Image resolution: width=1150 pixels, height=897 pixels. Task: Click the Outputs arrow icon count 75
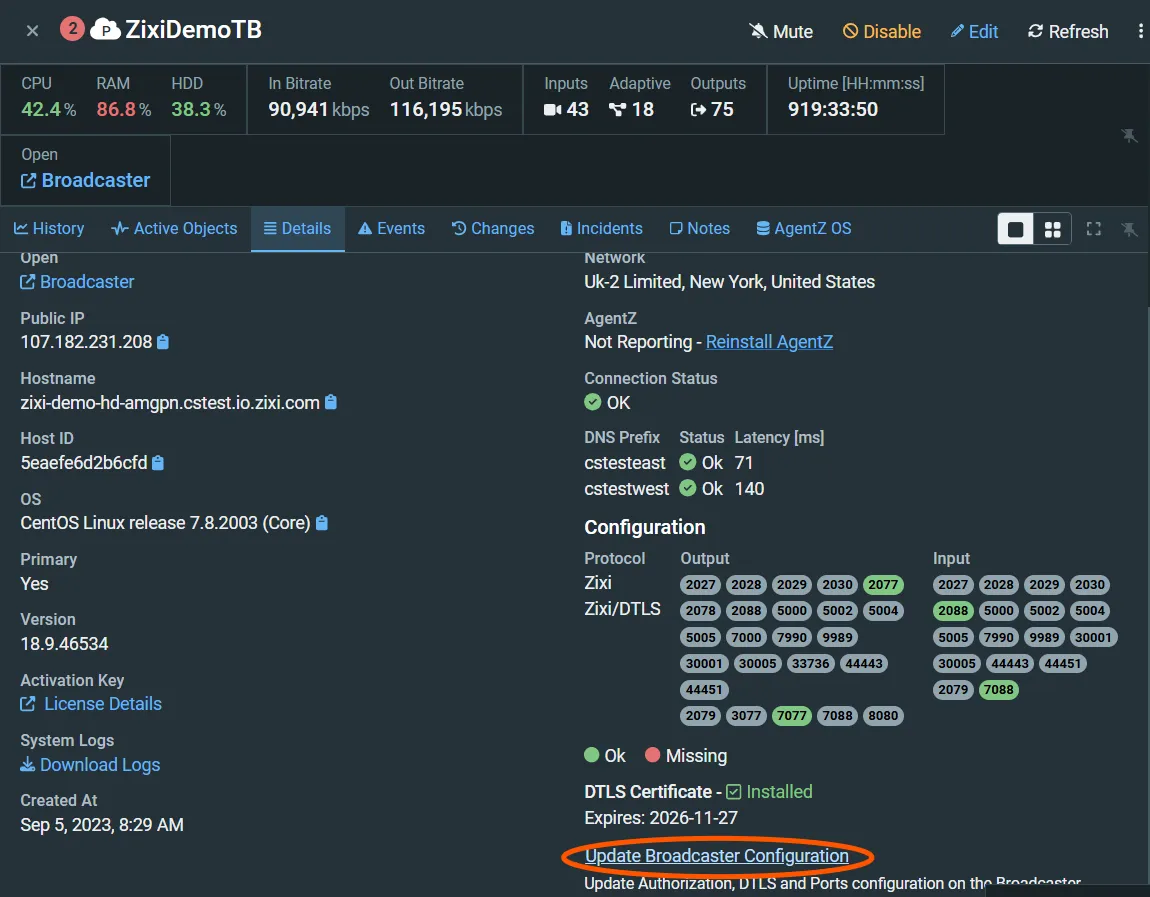[712, 110]
